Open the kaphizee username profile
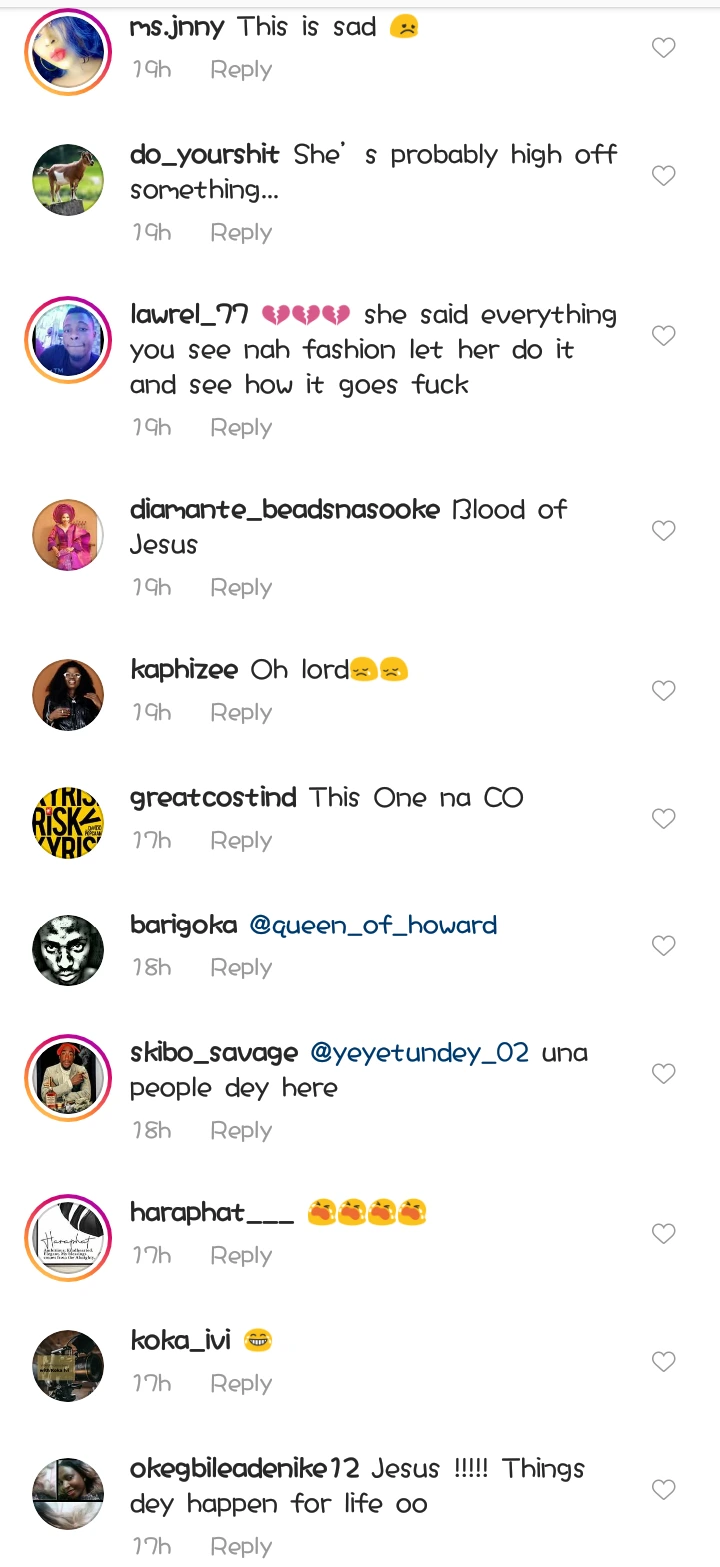The width and height of the screenshot is (720, 1567). click(184, 669)
